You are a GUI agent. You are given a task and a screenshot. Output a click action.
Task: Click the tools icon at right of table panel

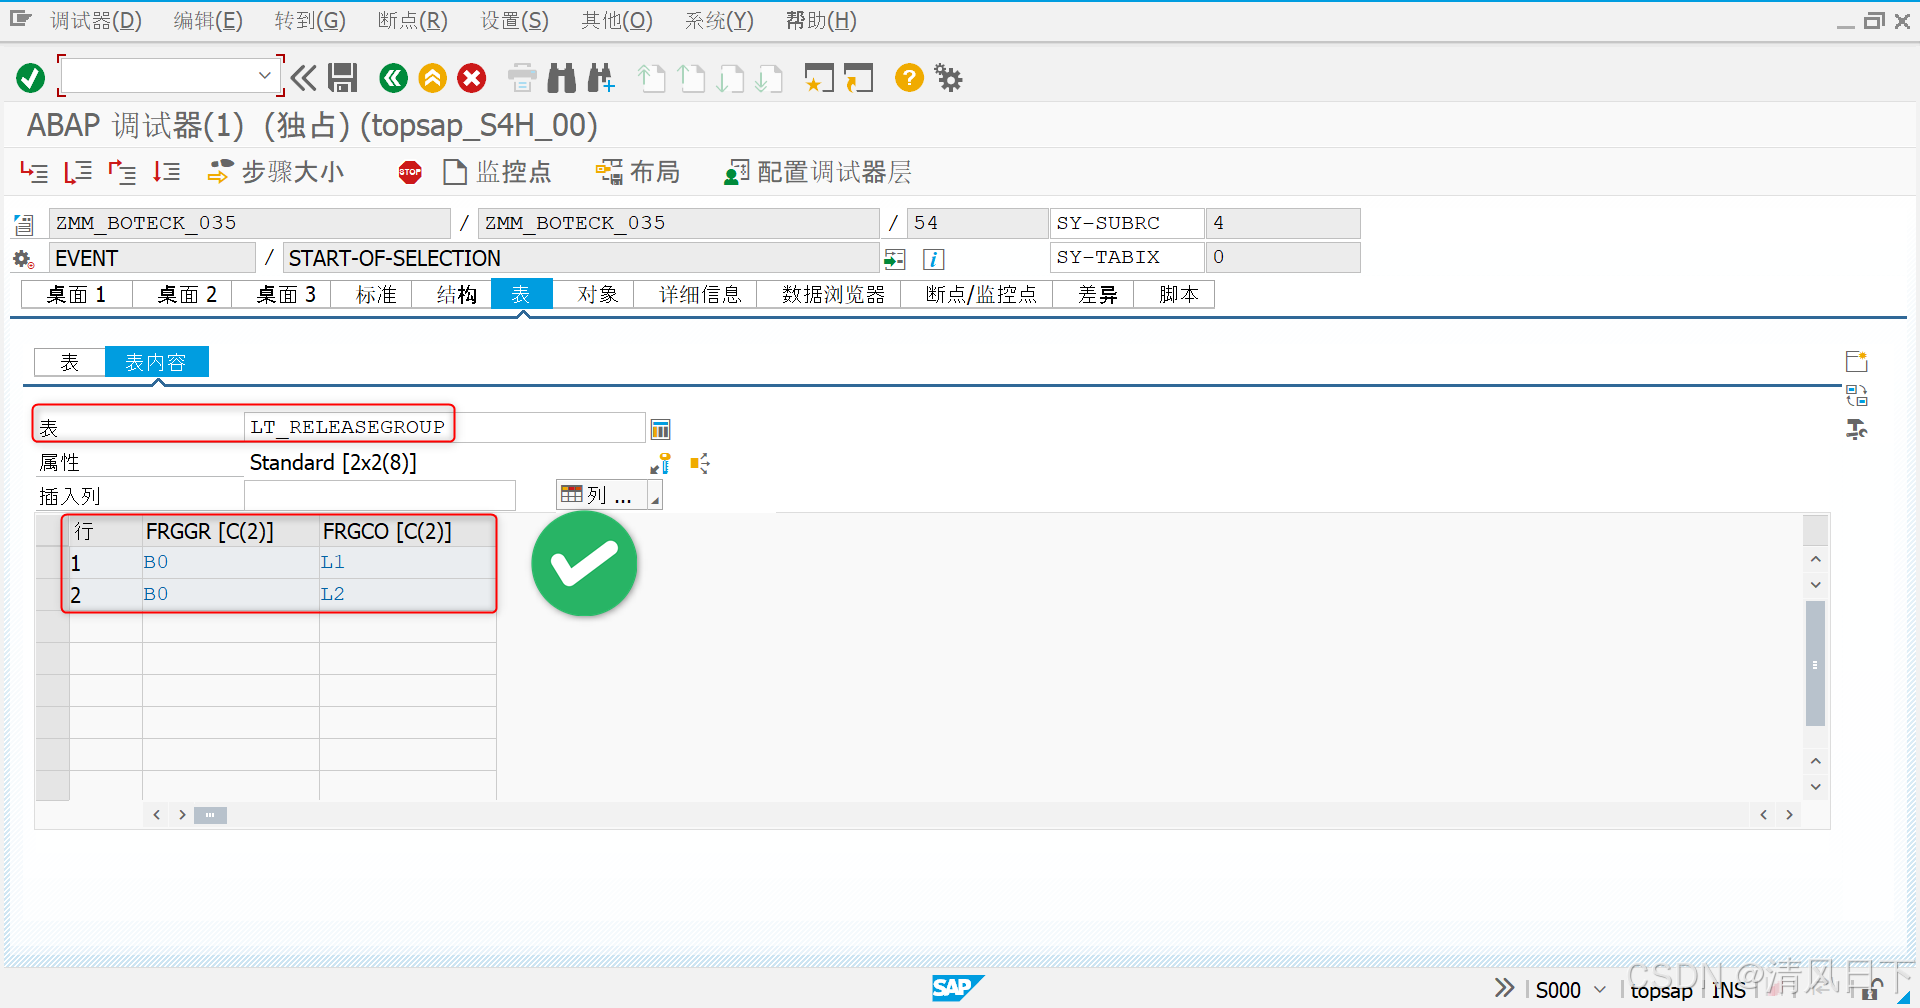point(1856,430)
